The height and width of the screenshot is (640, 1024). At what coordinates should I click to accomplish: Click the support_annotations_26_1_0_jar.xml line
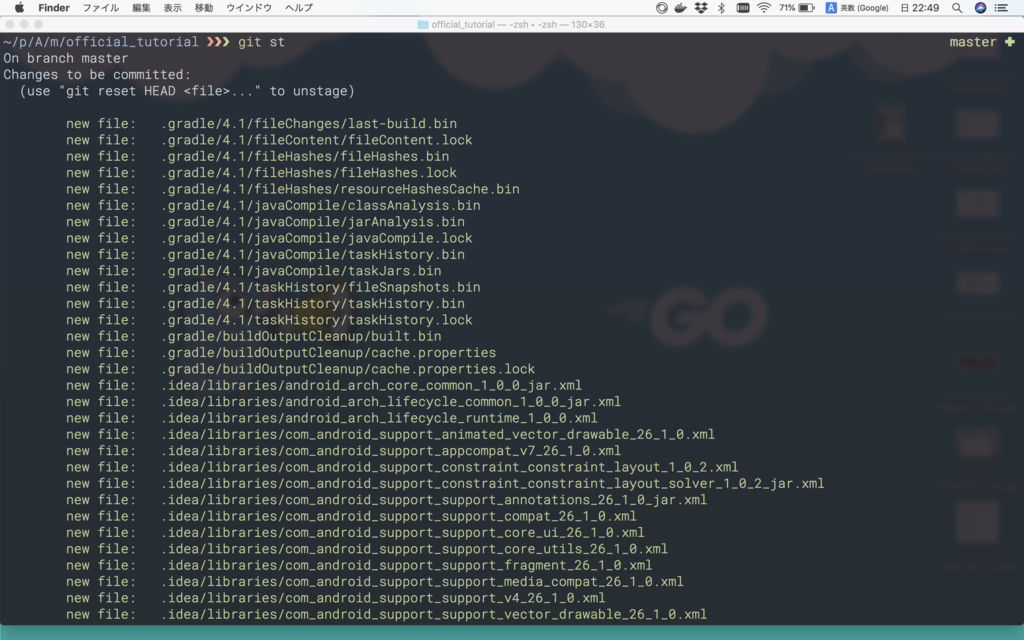pyautogui.click(x=387, y=499)
